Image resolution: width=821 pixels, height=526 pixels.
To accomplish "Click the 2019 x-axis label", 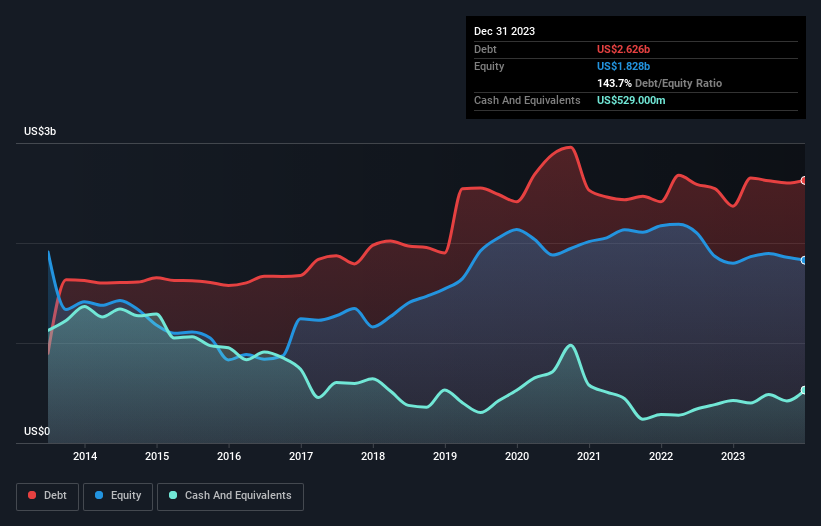I will pos(445,456).
